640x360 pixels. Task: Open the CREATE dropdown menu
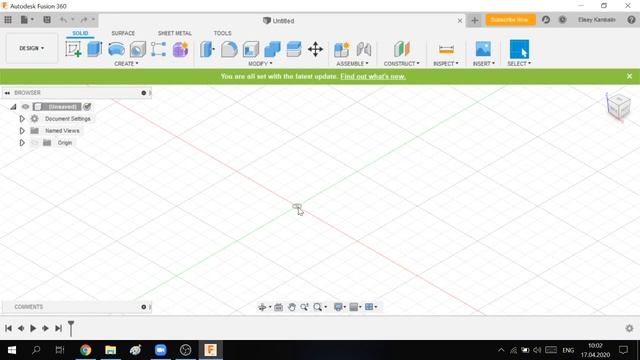pyautogui.click(x=126, y=64)
